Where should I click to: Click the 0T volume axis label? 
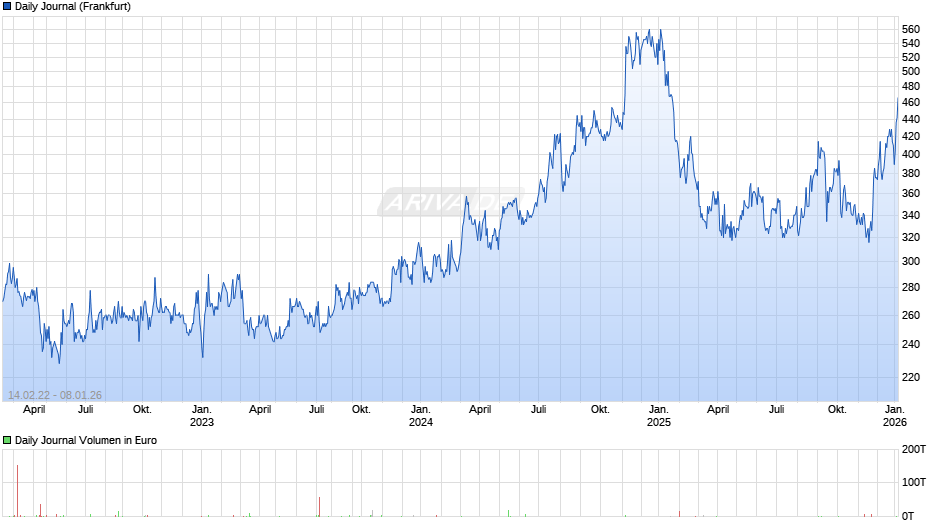[x=908, y=516]
